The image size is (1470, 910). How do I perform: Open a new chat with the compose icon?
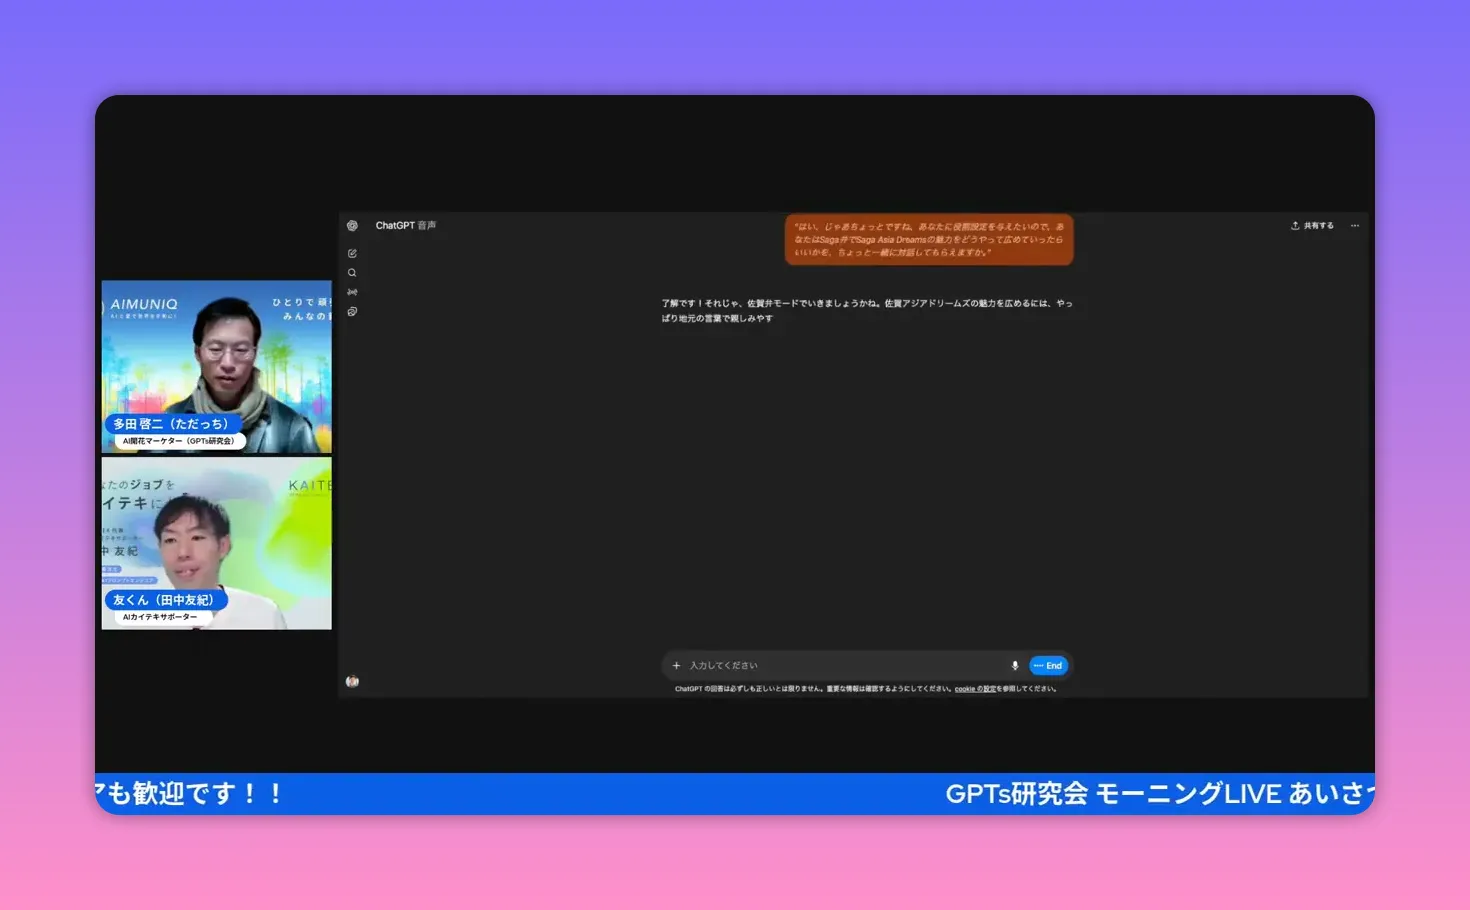coord(352,253)
